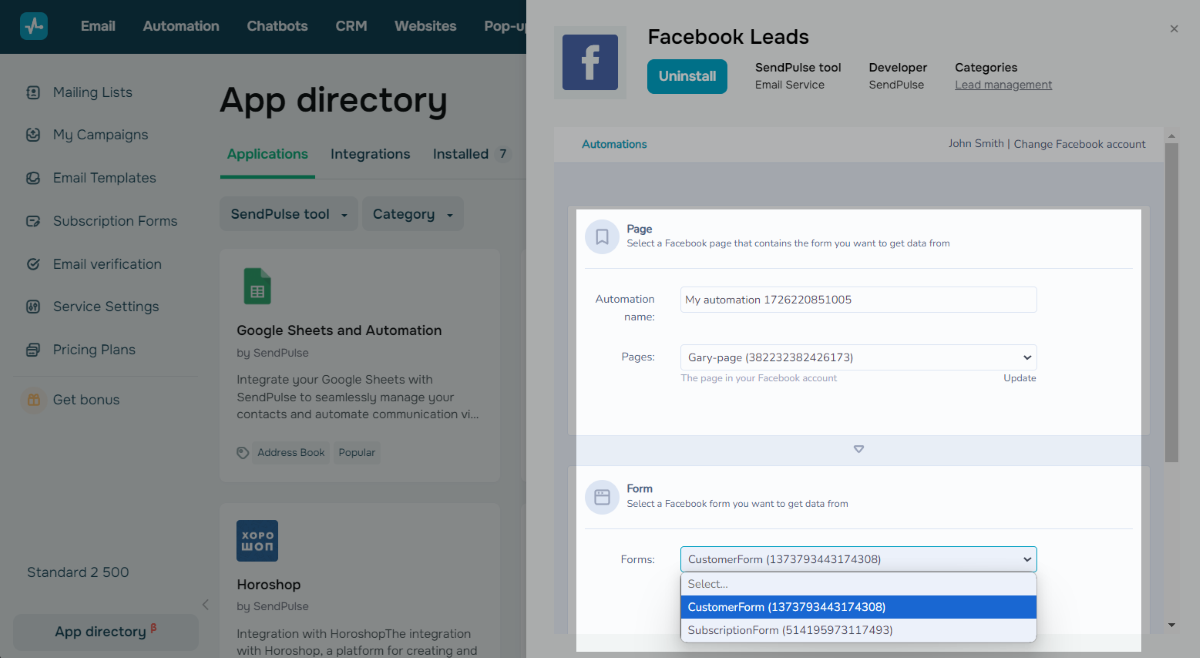Viewport: 1200px width, 658px height.
Task: Open My Campaigns in the sidebar
Action: pyautogui.click(x=100, y=135)
